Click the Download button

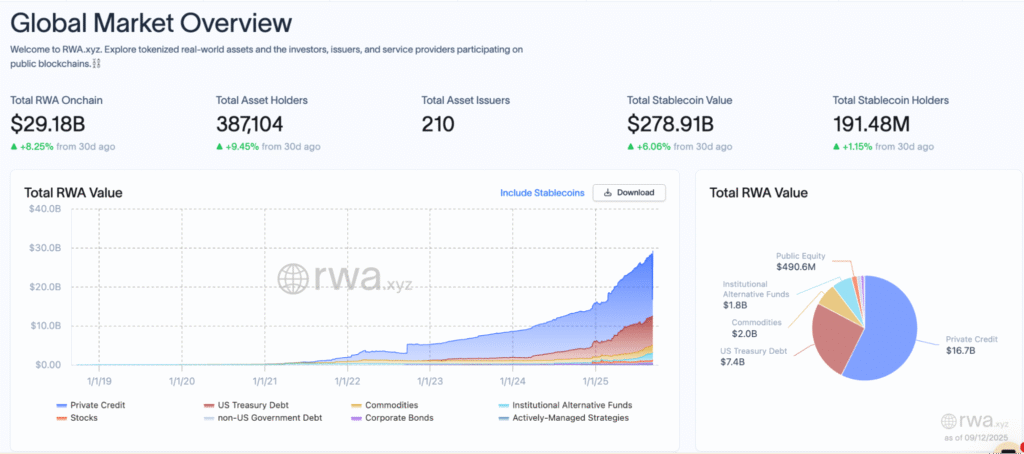[629, 193]
